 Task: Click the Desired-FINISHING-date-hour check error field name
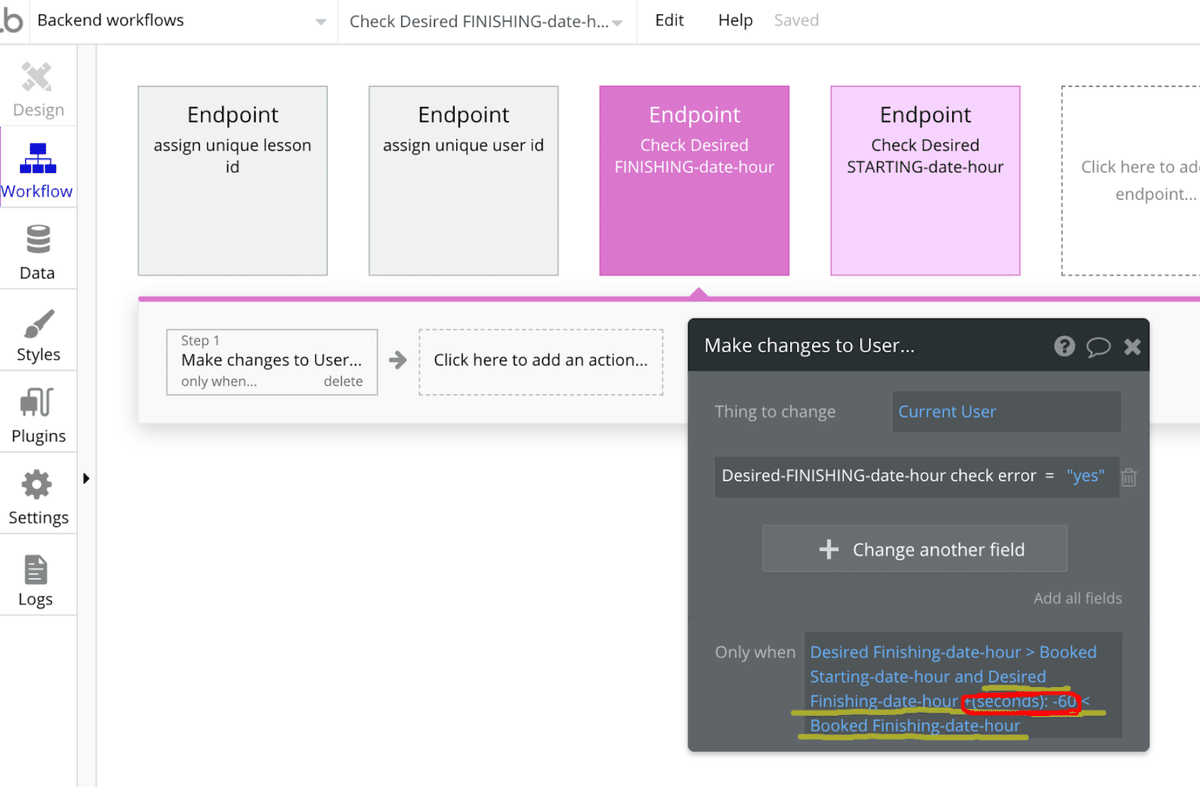click(879, 476)
